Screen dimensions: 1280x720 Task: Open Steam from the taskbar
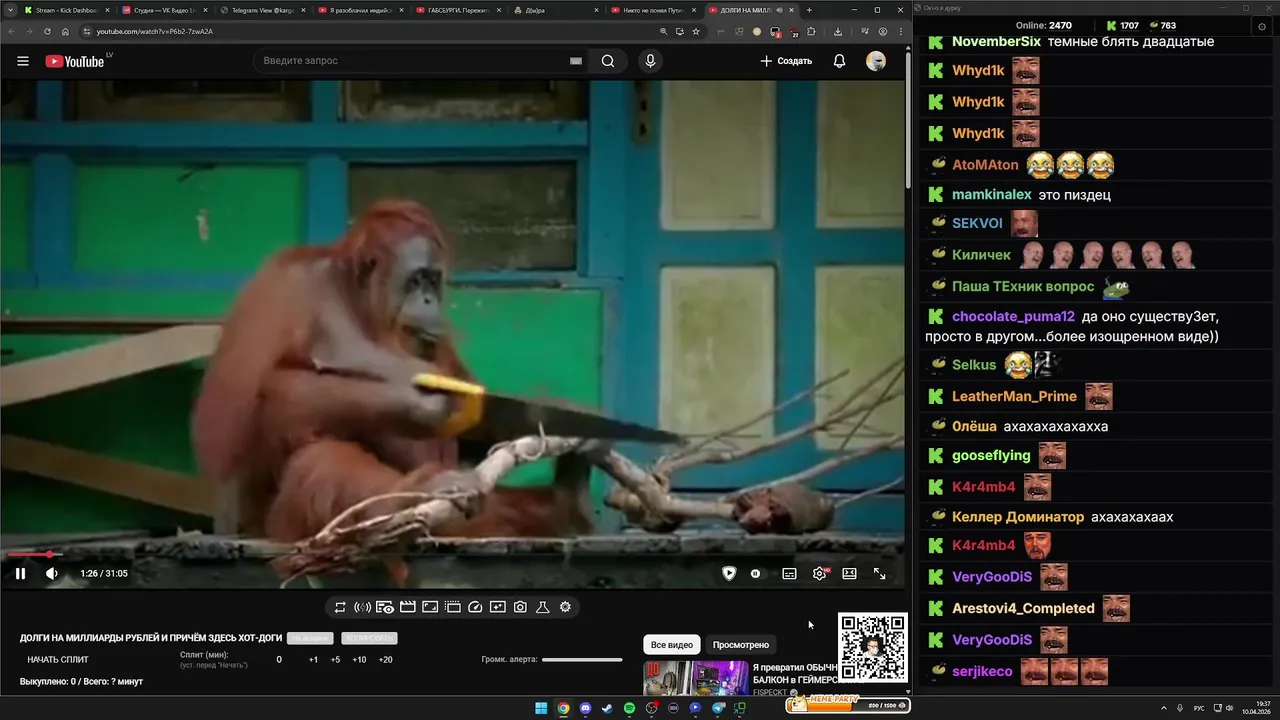pyautogui.click(x=607, y=708)
